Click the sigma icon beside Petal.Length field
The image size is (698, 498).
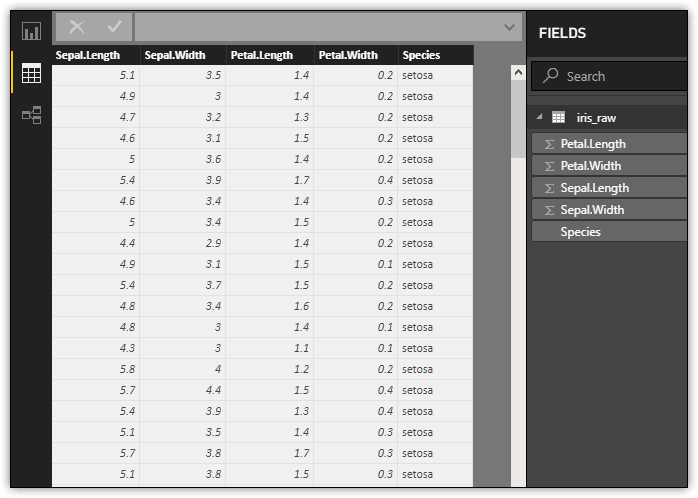pos(549,144)
